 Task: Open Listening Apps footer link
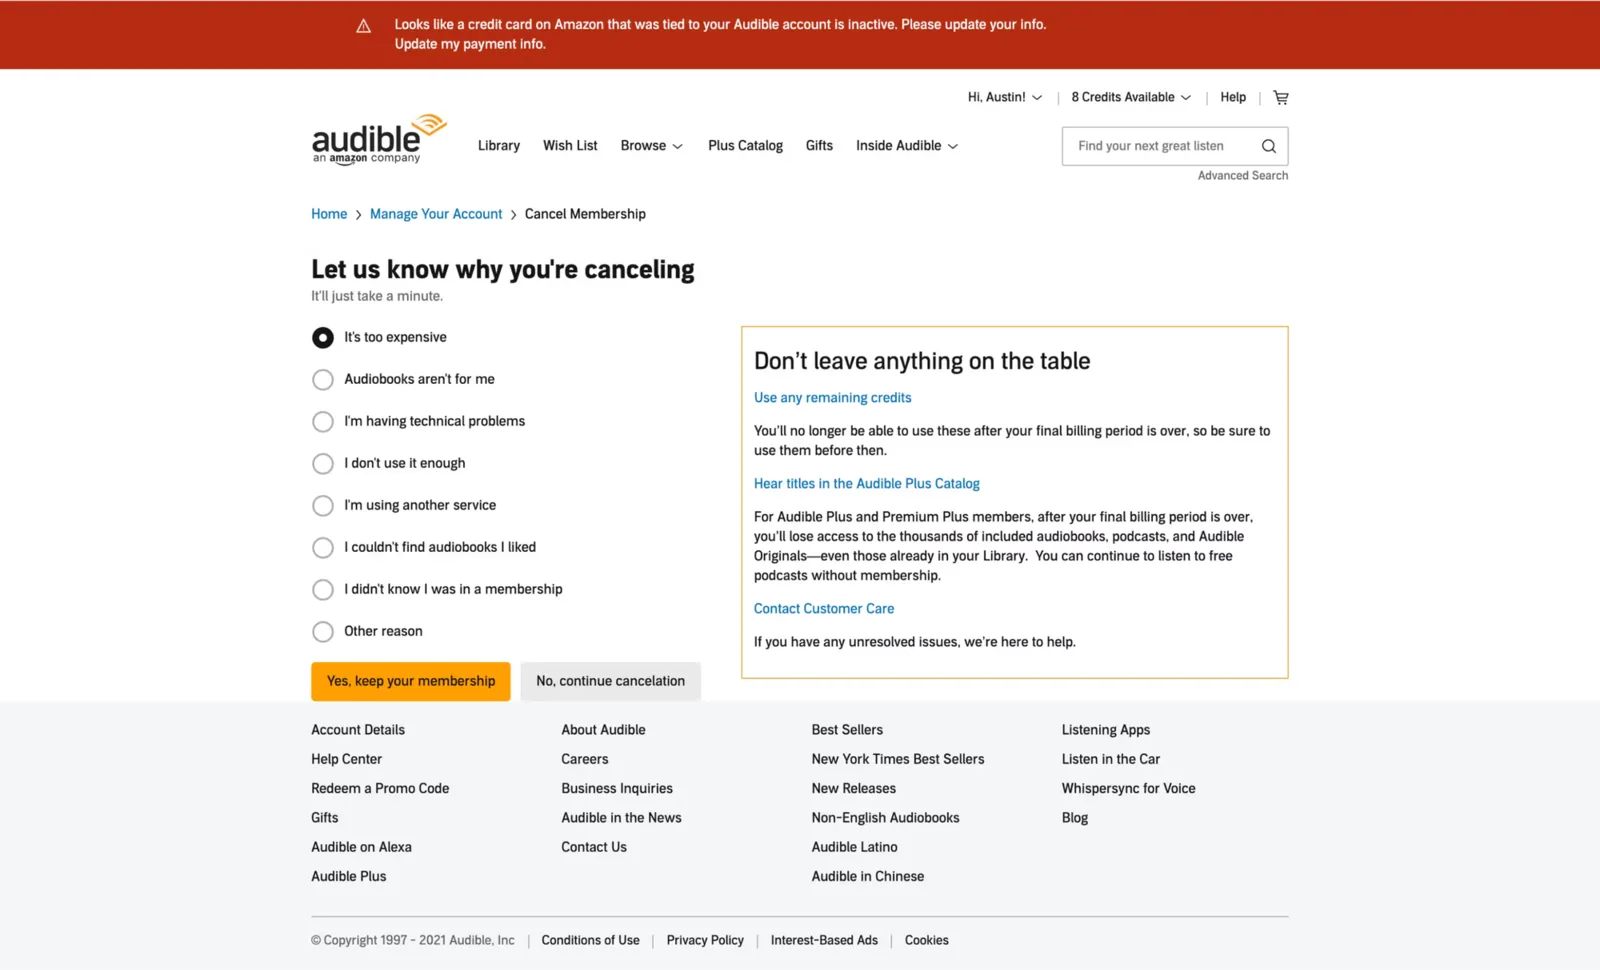pos(1106,730)
